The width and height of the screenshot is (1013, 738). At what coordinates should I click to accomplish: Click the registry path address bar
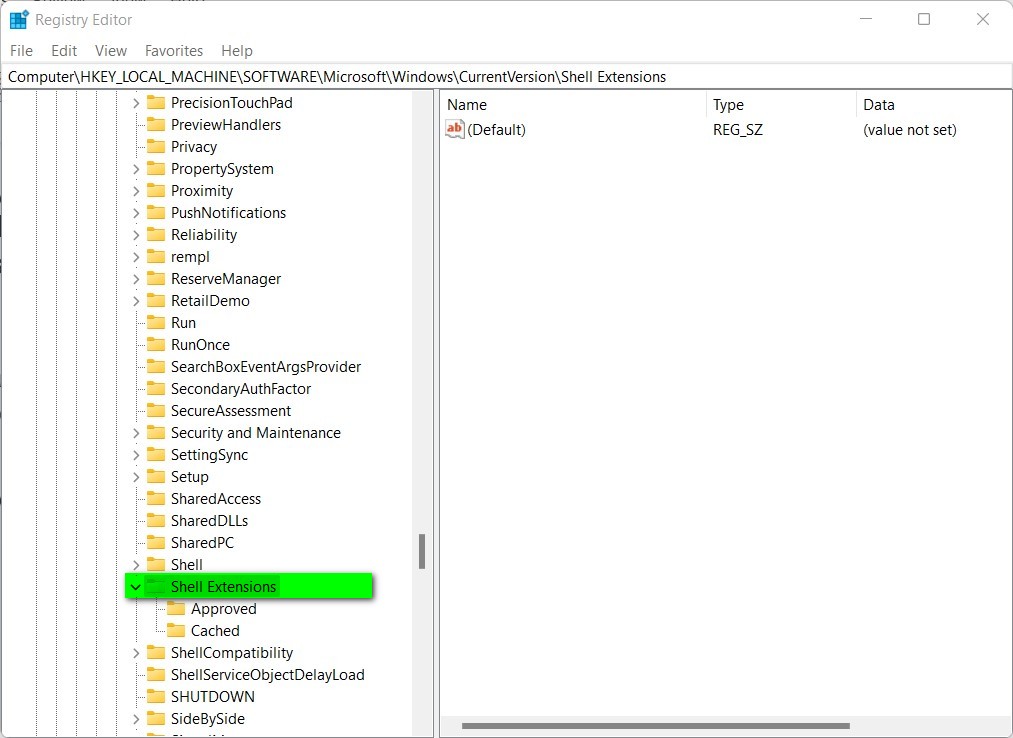pyautogui.click(x=506, y=77)
